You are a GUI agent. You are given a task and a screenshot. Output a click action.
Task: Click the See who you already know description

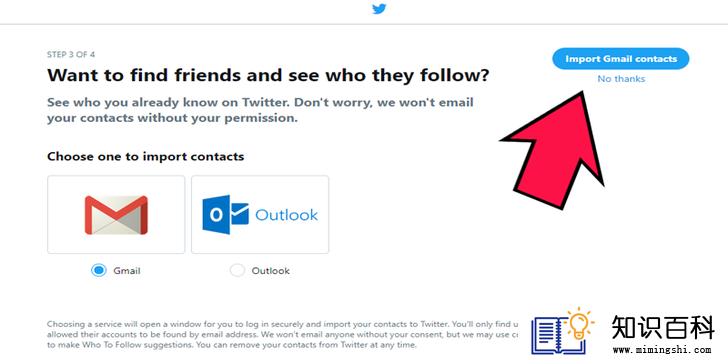pyautogui.click(x=260, y=110)
